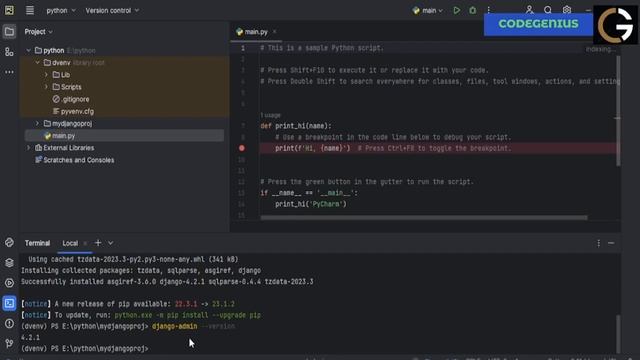Image resolution: width=640 pixels, height=360 pixels.
Task: Open Services tool window icon
Action: click(x=9, y=283)
